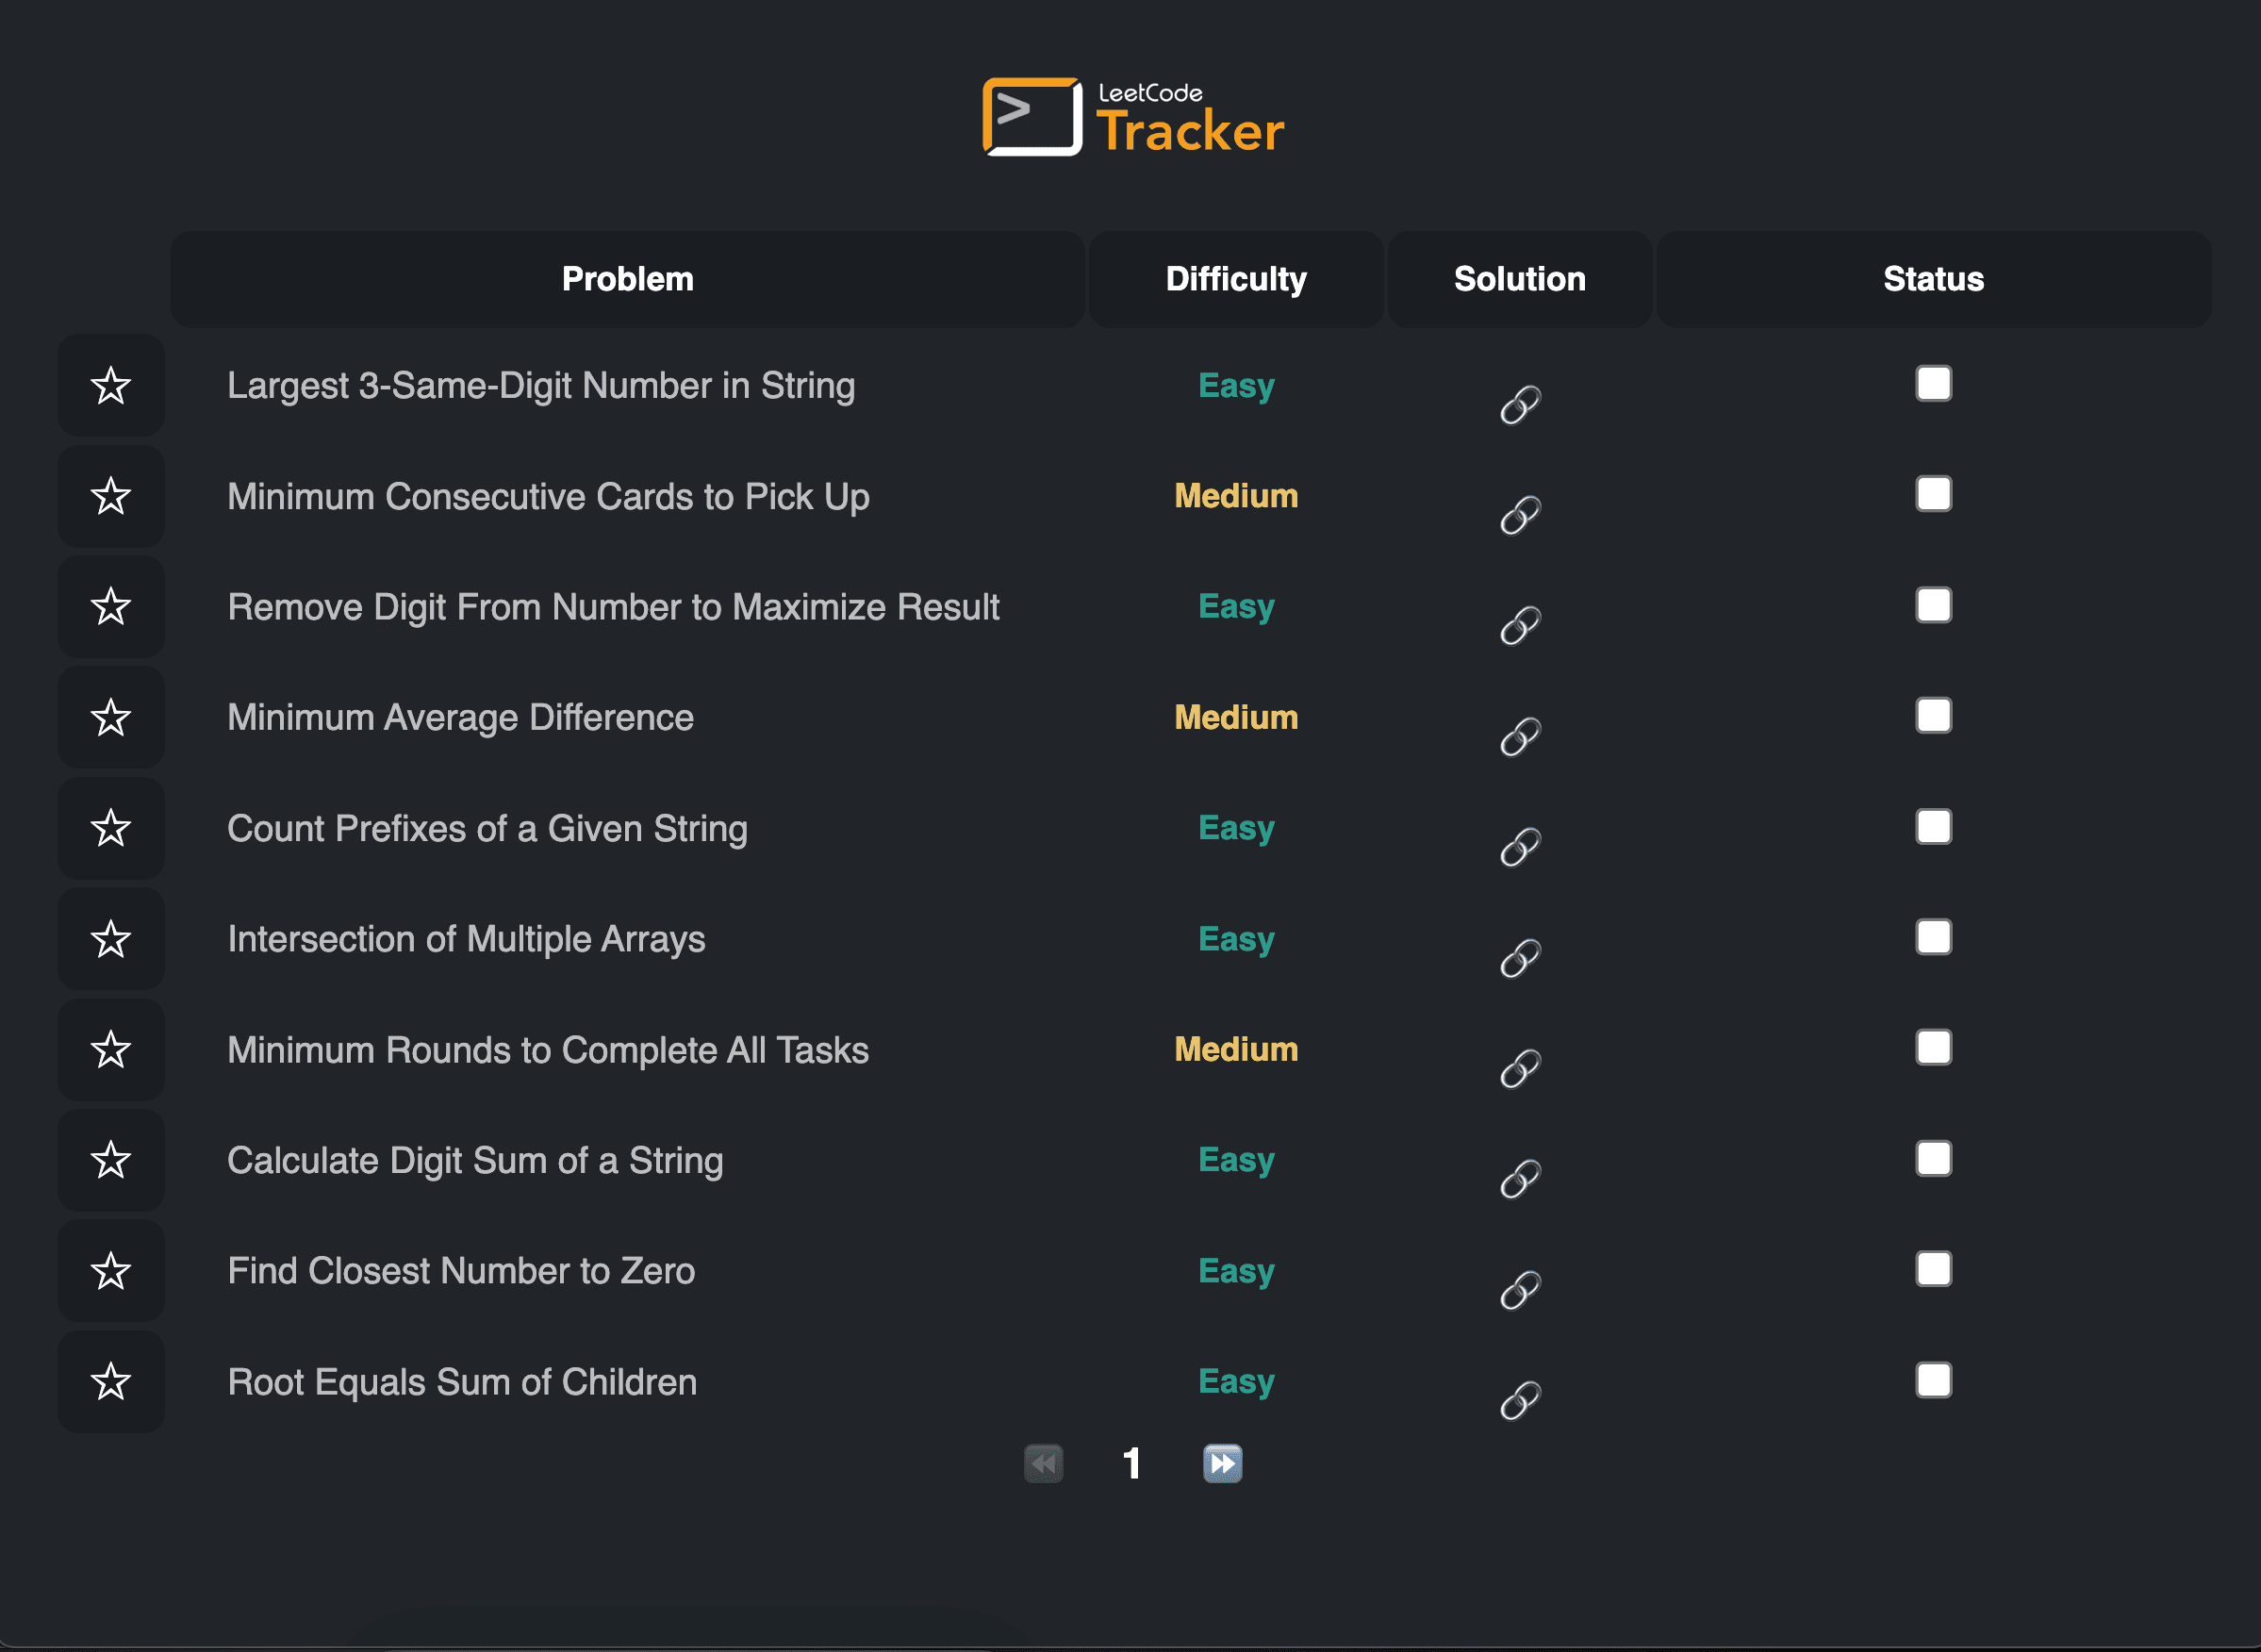Click Easy difficulty of Largest 3-Same-Digit row
The image size is (2261, 1652).
(x=1236, y=386)
